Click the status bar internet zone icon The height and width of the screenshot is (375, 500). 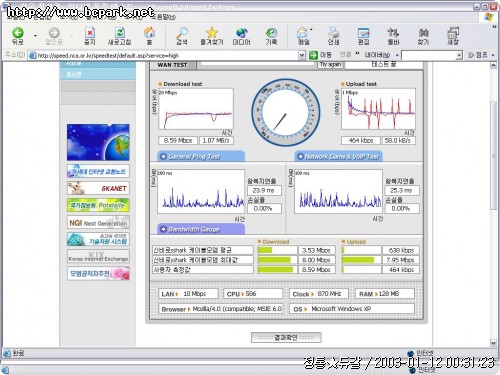click(x=410, y=353)
